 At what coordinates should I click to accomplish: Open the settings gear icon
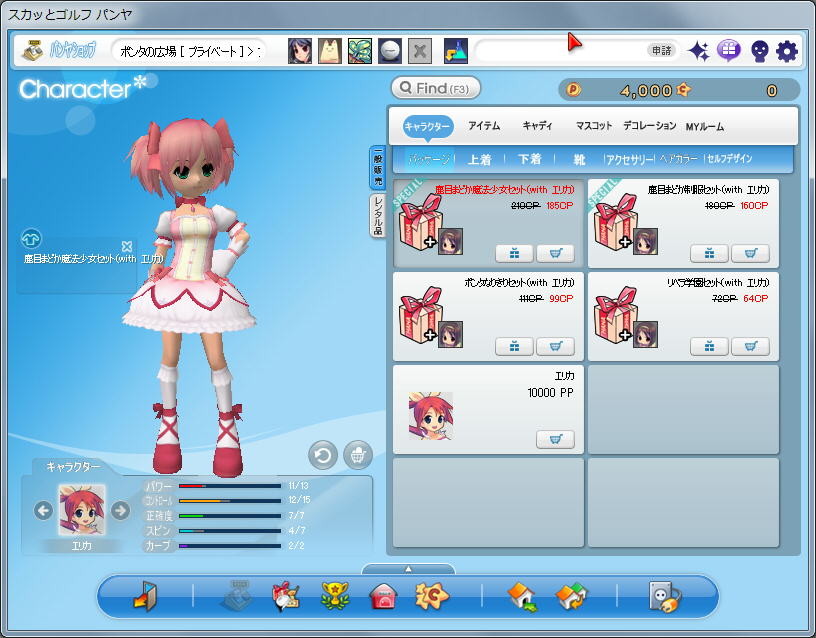787,52
